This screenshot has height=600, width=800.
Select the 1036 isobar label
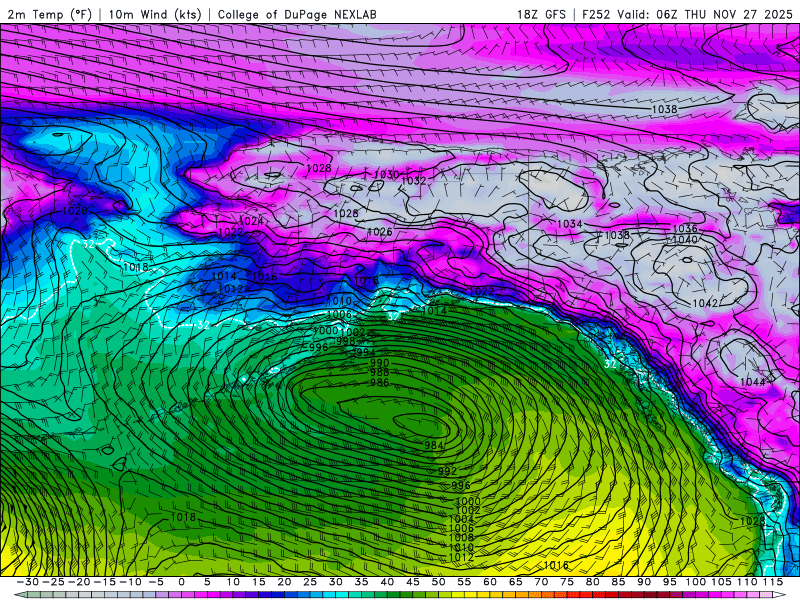click(x=685, y=229)
